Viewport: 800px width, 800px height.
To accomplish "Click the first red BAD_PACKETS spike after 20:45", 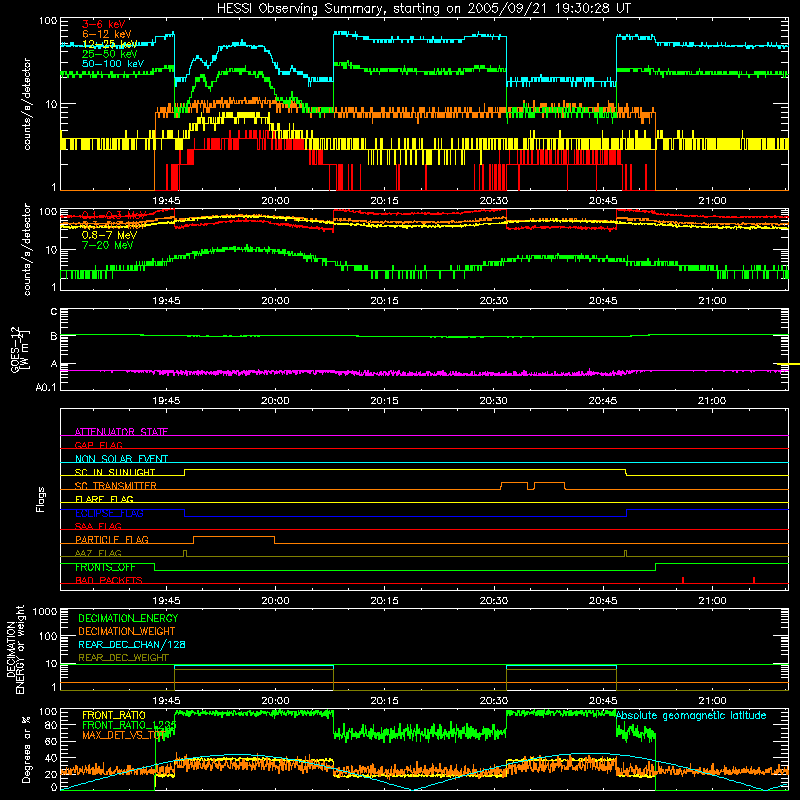I will click(683, 580).
